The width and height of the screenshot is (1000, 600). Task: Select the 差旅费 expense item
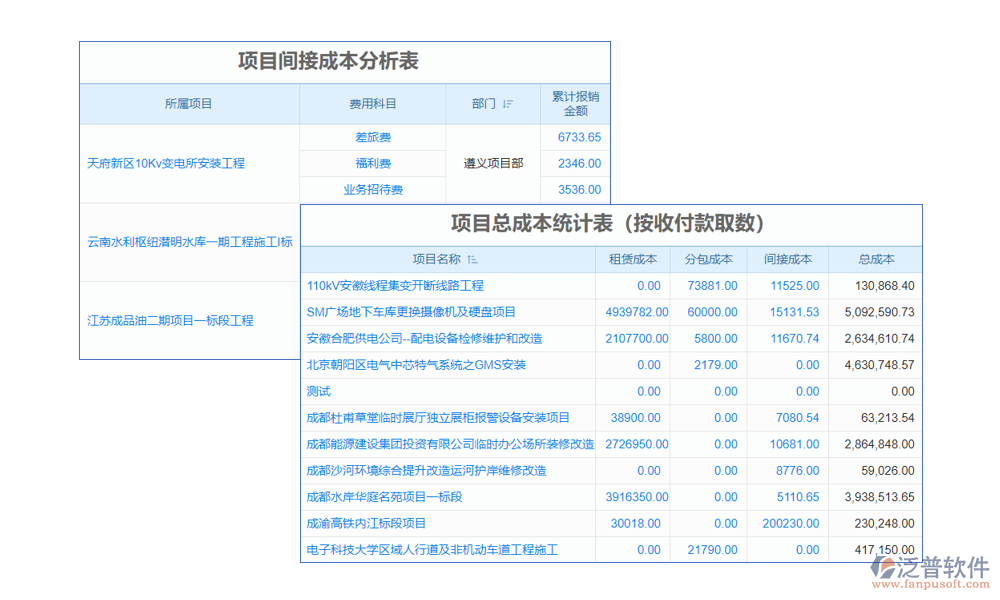click(x=372, y=137)
